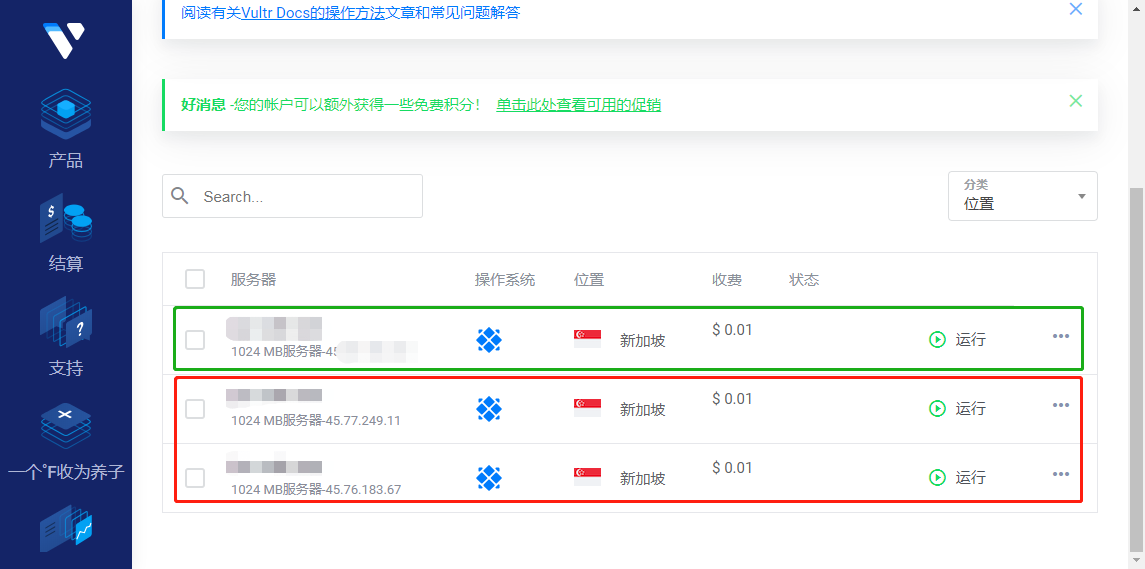Click the Singapore flag of server 45.77.249.11
Image resolution: width=1145 pixels, height=569 pixels.
tap(587, 408)
